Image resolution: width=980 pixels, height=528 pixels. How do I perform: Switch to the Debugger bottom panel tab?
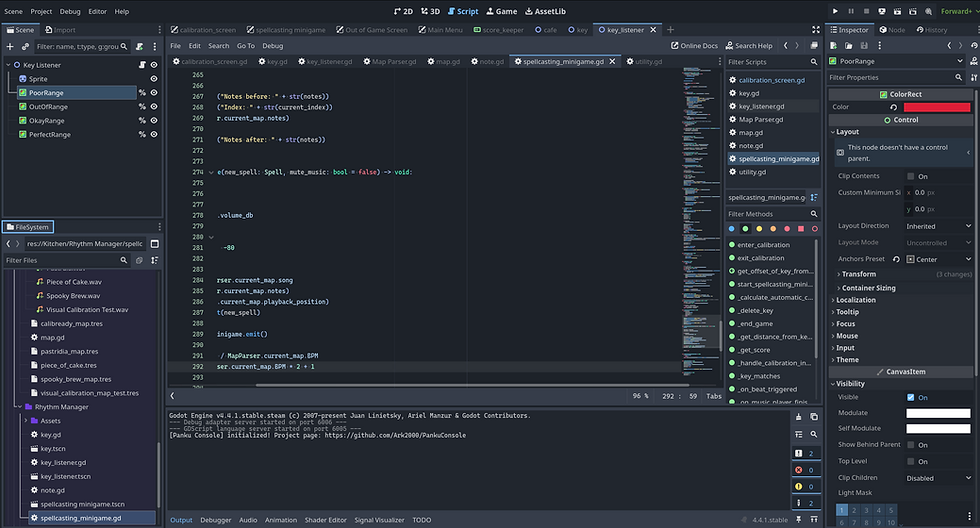(x=215, y=520)
